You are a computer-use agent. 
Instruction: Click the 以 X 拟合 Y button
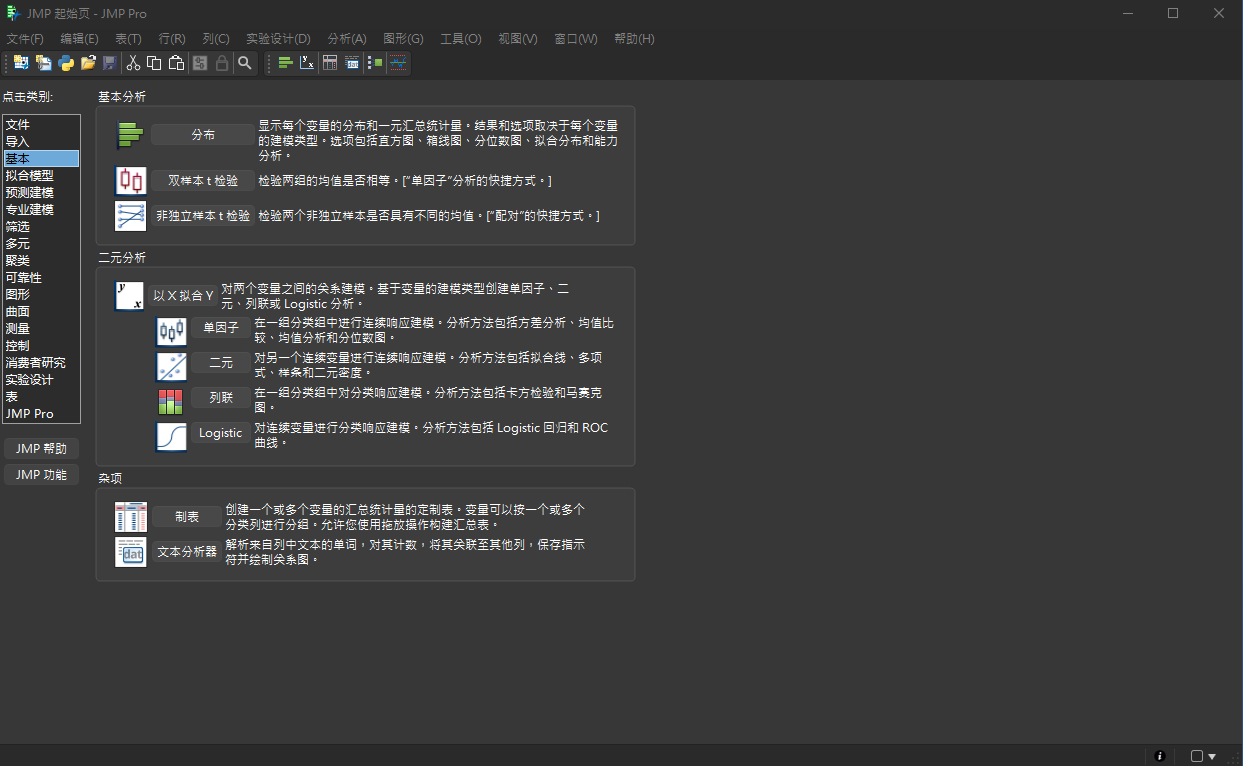[184, 296]
